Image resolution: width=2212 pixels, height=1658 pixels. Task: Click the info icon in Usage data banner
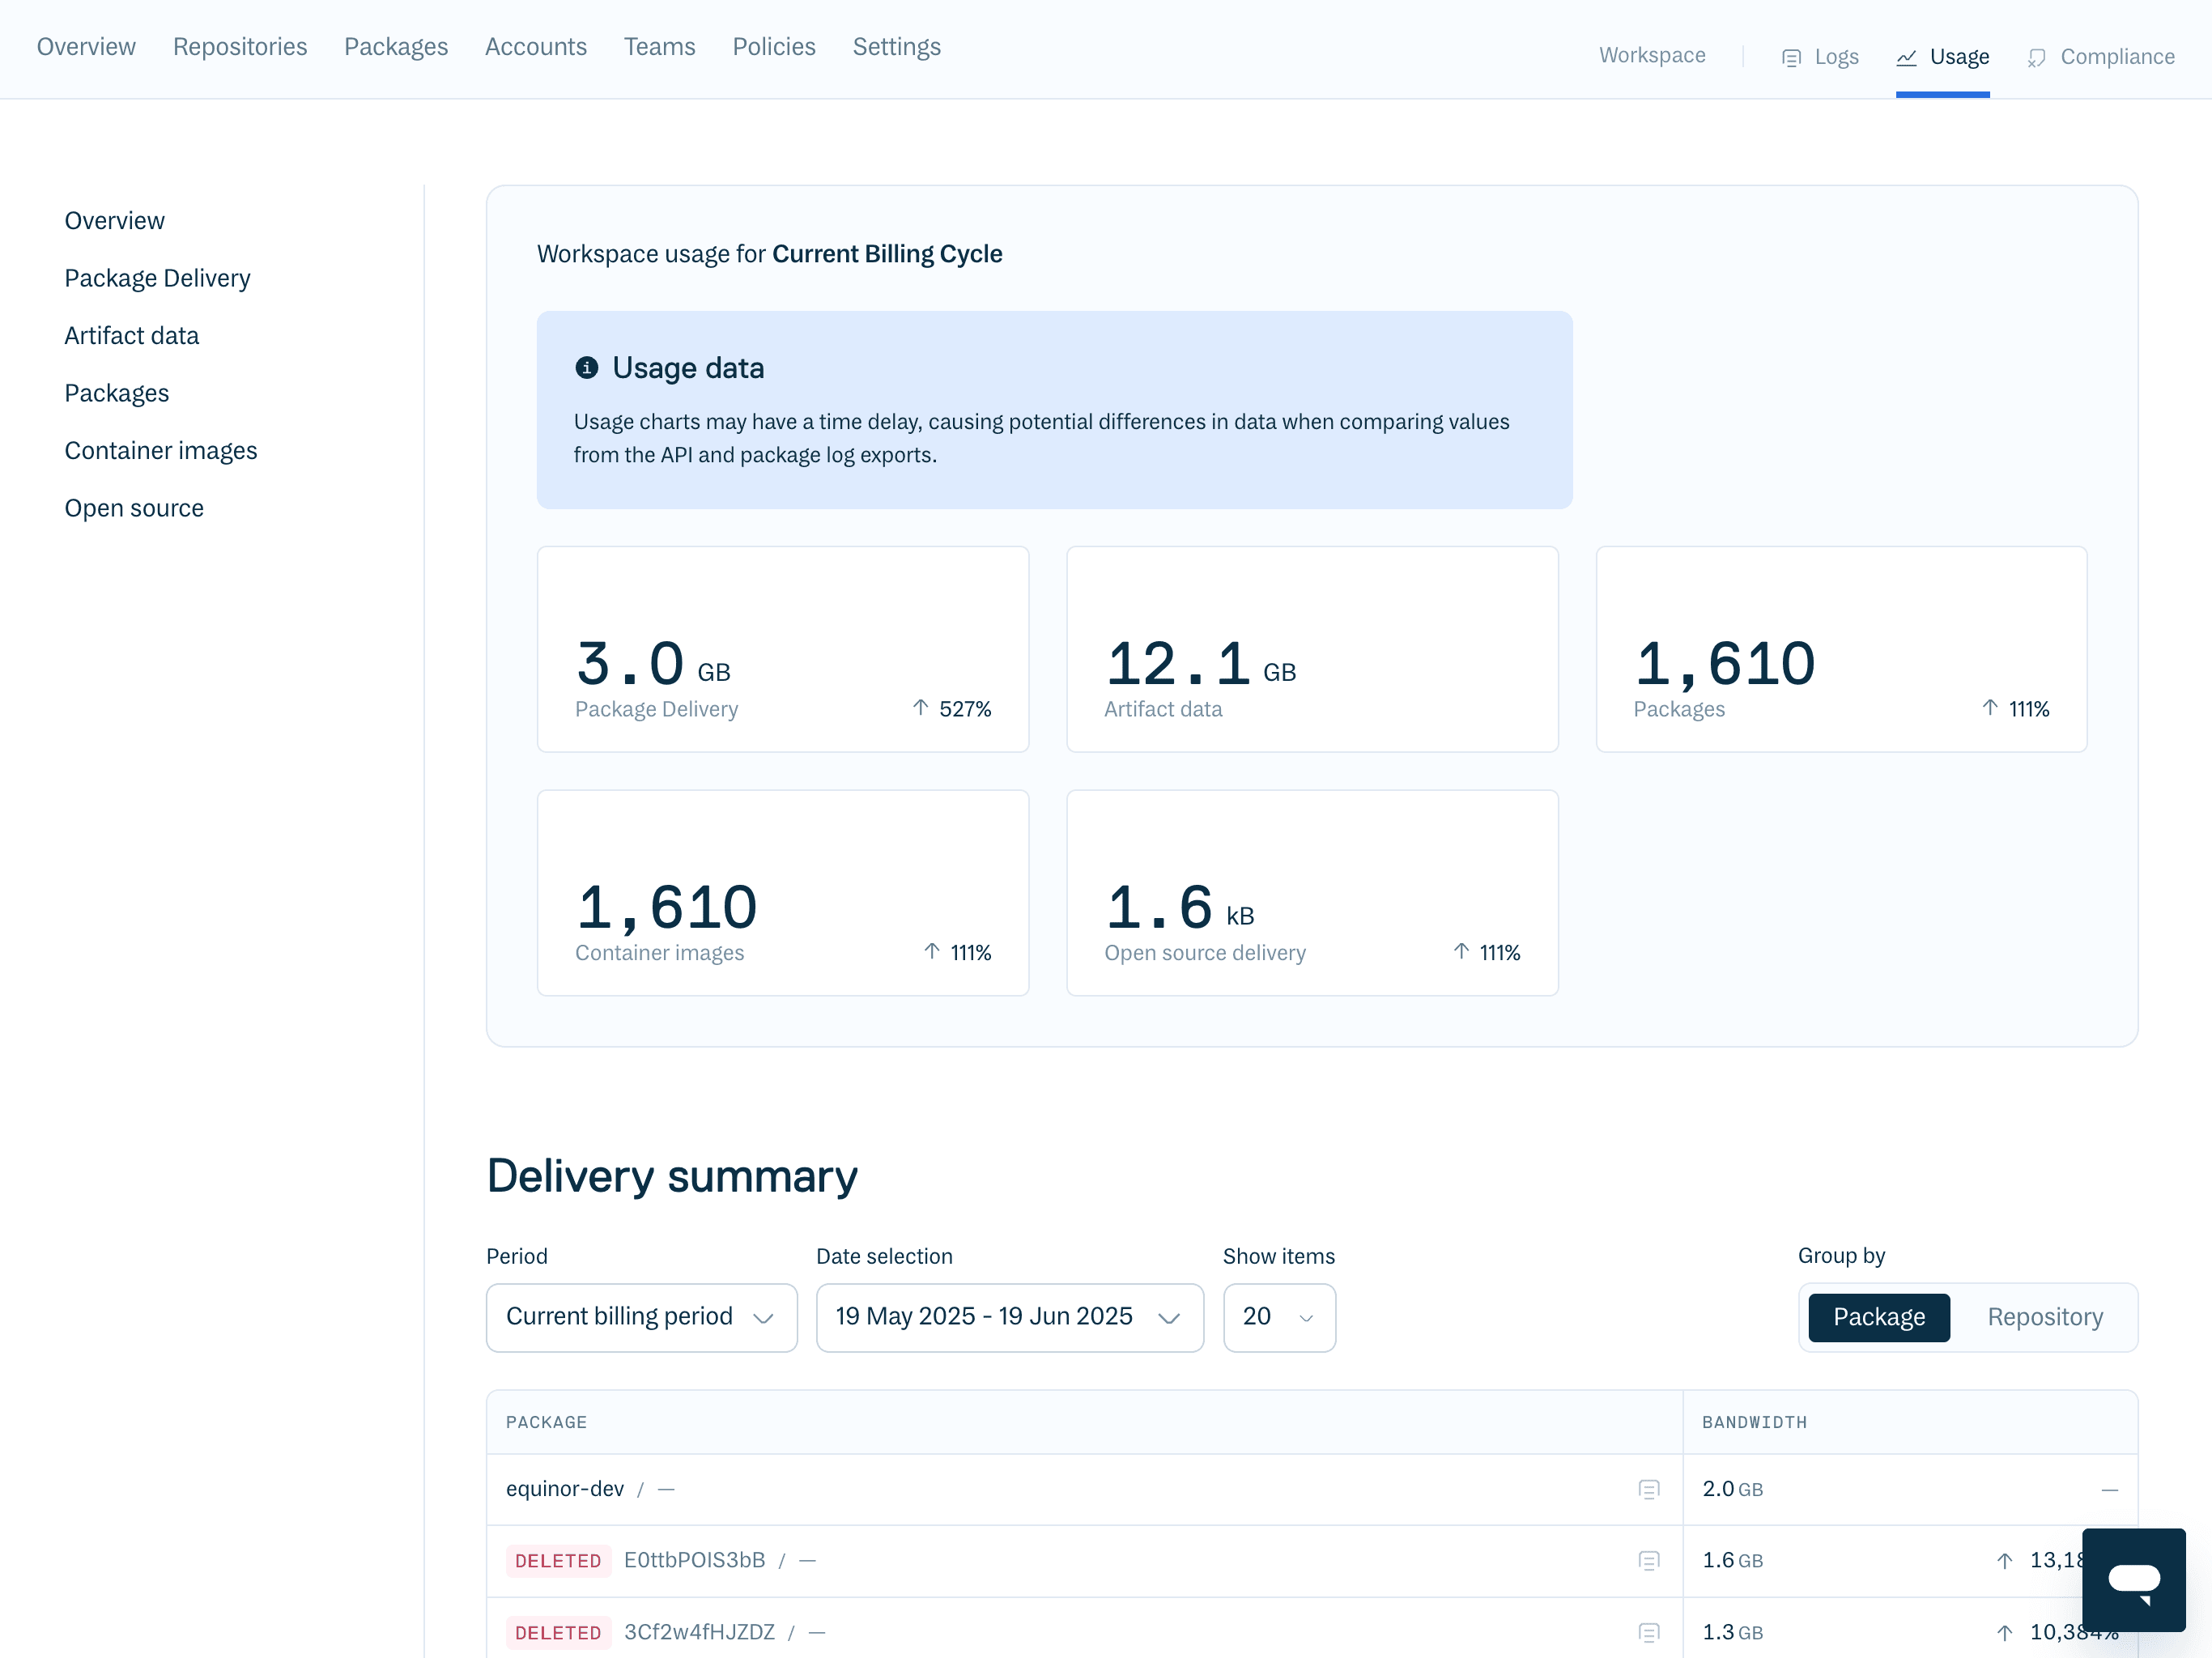[587, 368]
